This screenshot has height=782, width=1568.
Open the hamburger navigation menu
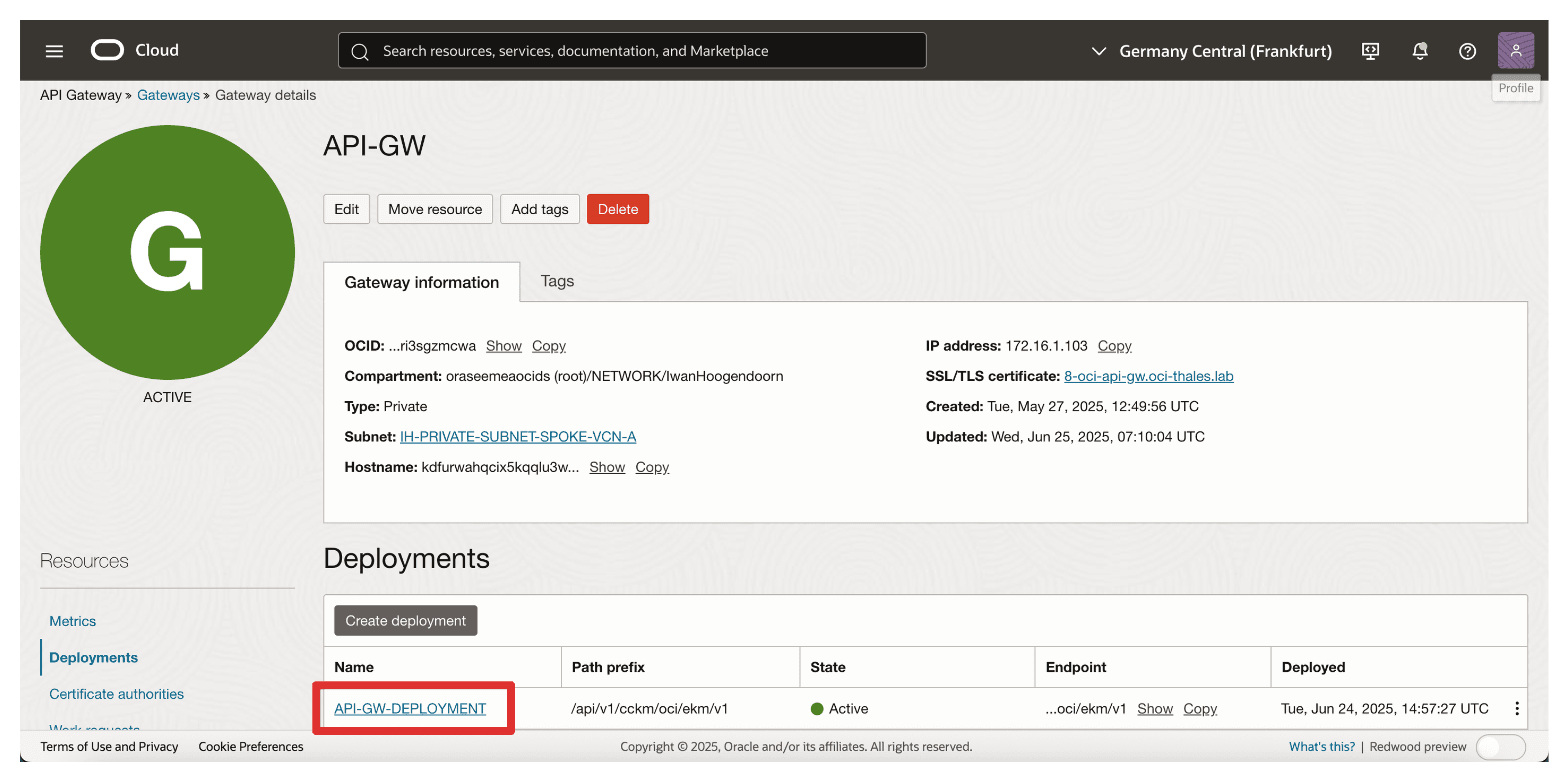tap(54, 50)
